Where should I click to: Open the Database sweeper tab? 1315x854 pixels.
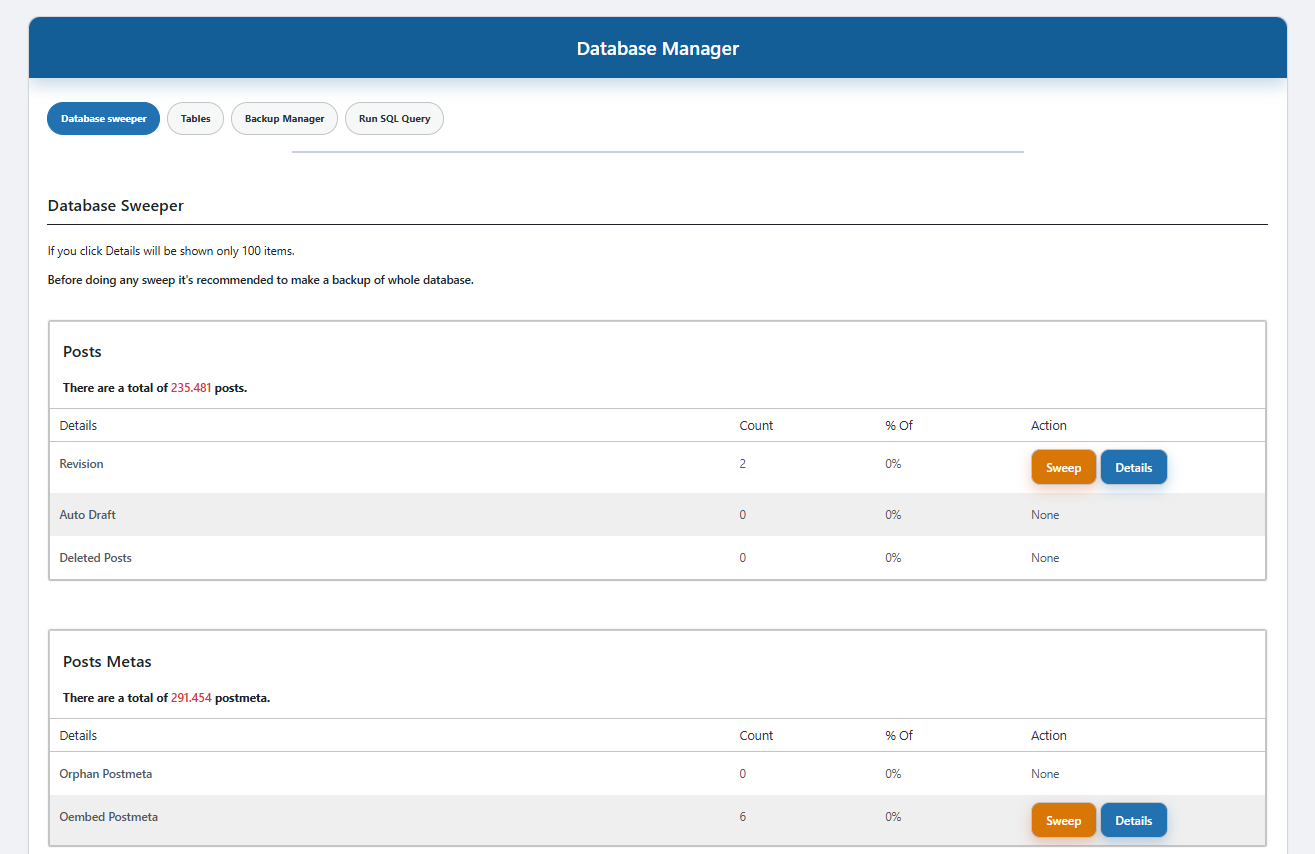click(103, 118)
